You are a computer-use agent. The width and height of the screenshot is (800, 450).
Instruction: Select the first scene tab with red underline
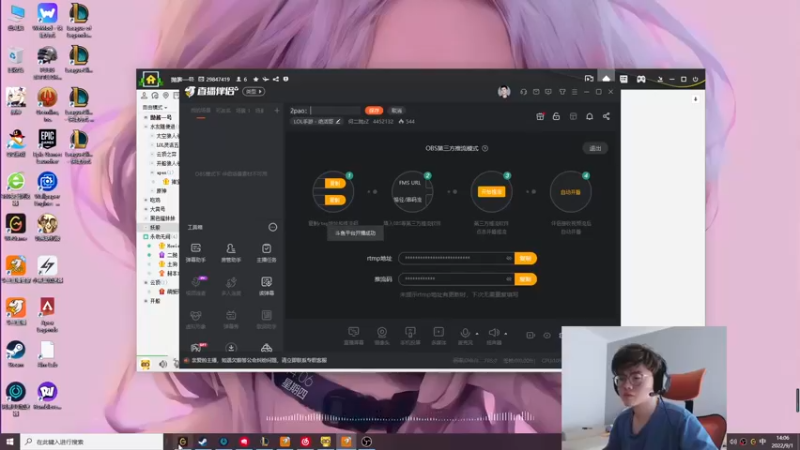(x=201, y=111)
